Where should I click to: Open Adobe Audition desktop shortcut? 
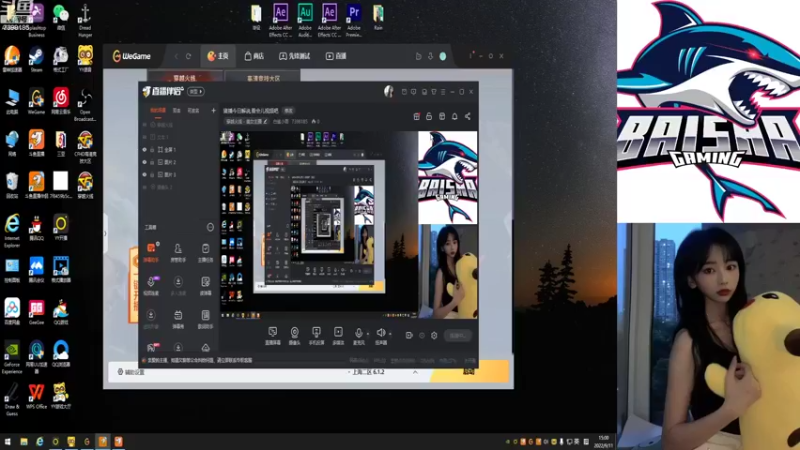click(x=305, y=20)
